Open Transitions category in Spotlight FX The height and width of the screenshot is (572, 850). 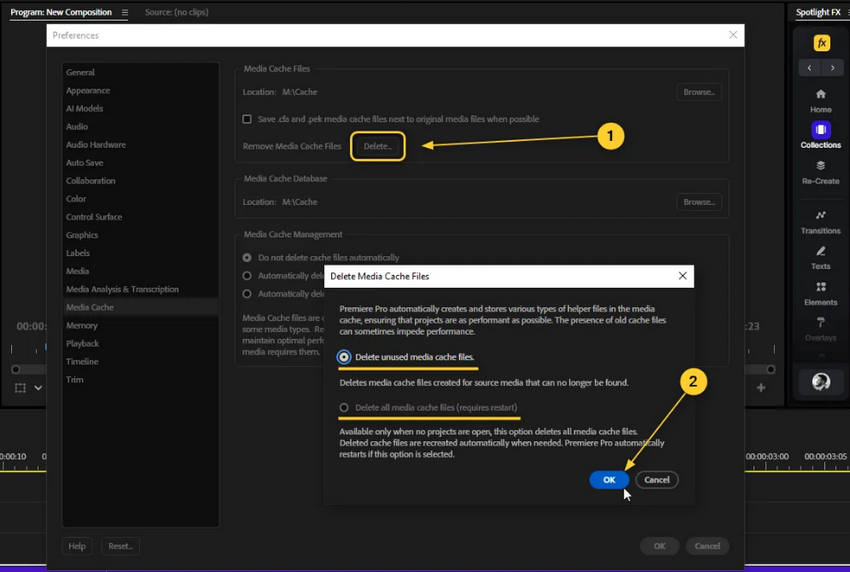click(820, 222)
